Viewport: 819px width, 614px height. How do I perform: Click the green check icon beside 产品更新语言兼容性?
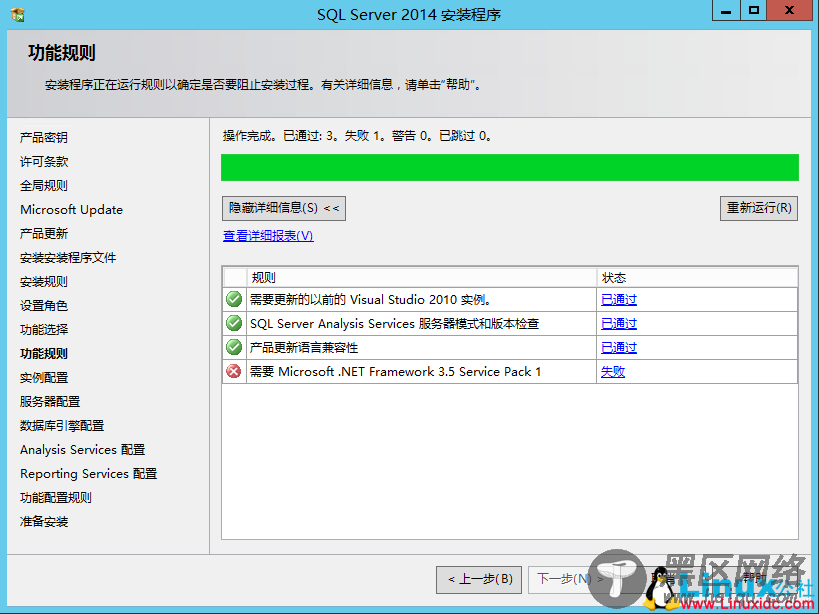coord(233,347)
